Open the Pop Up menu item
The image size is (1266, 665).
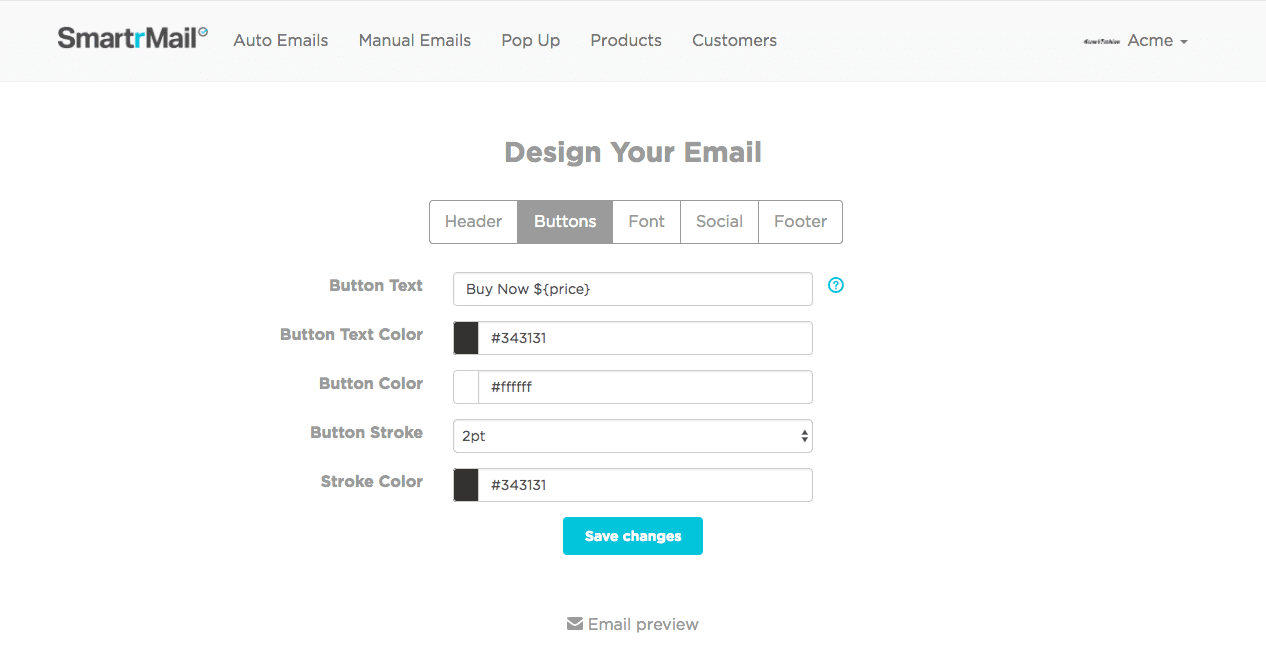pos(530,41)
